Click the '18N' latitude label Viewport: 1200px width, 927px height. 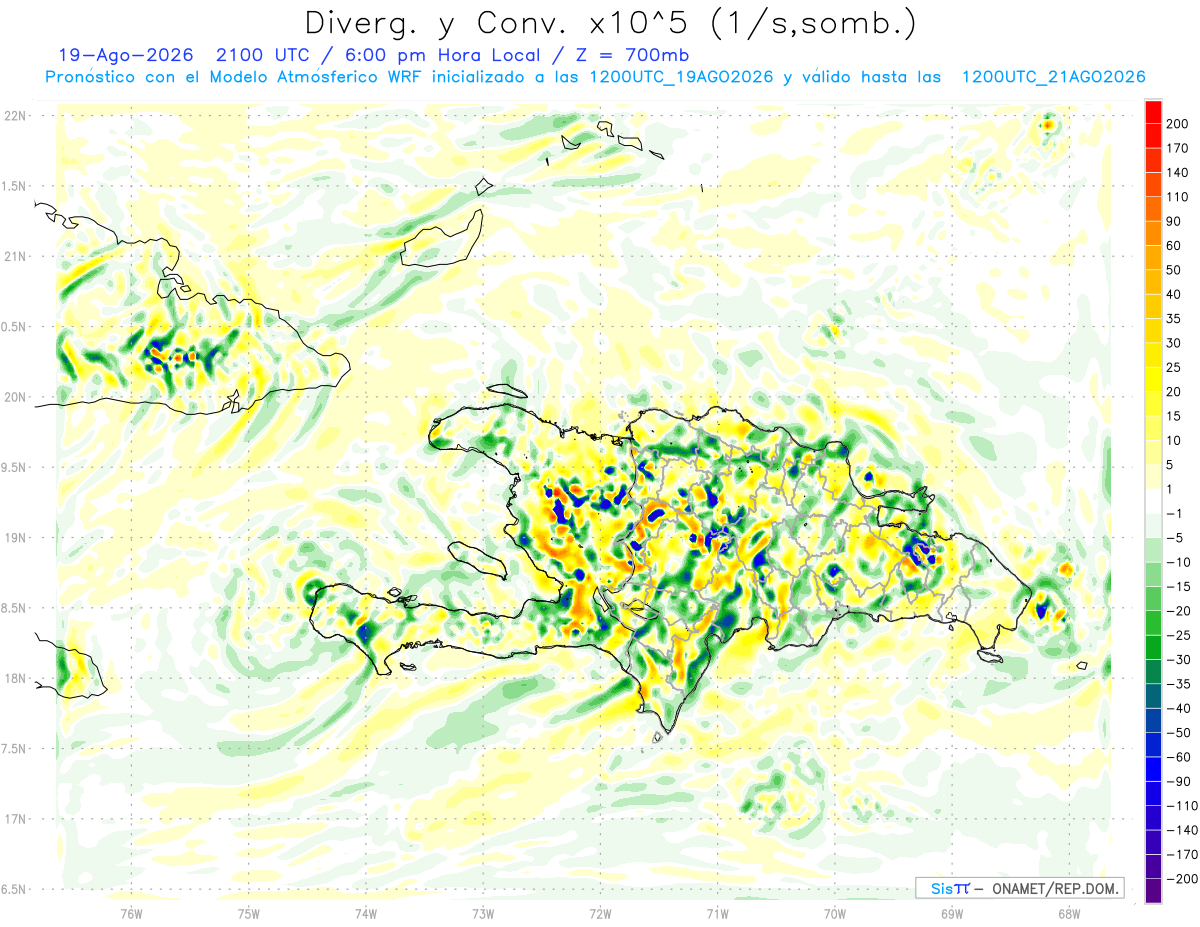tap(14, 678)
